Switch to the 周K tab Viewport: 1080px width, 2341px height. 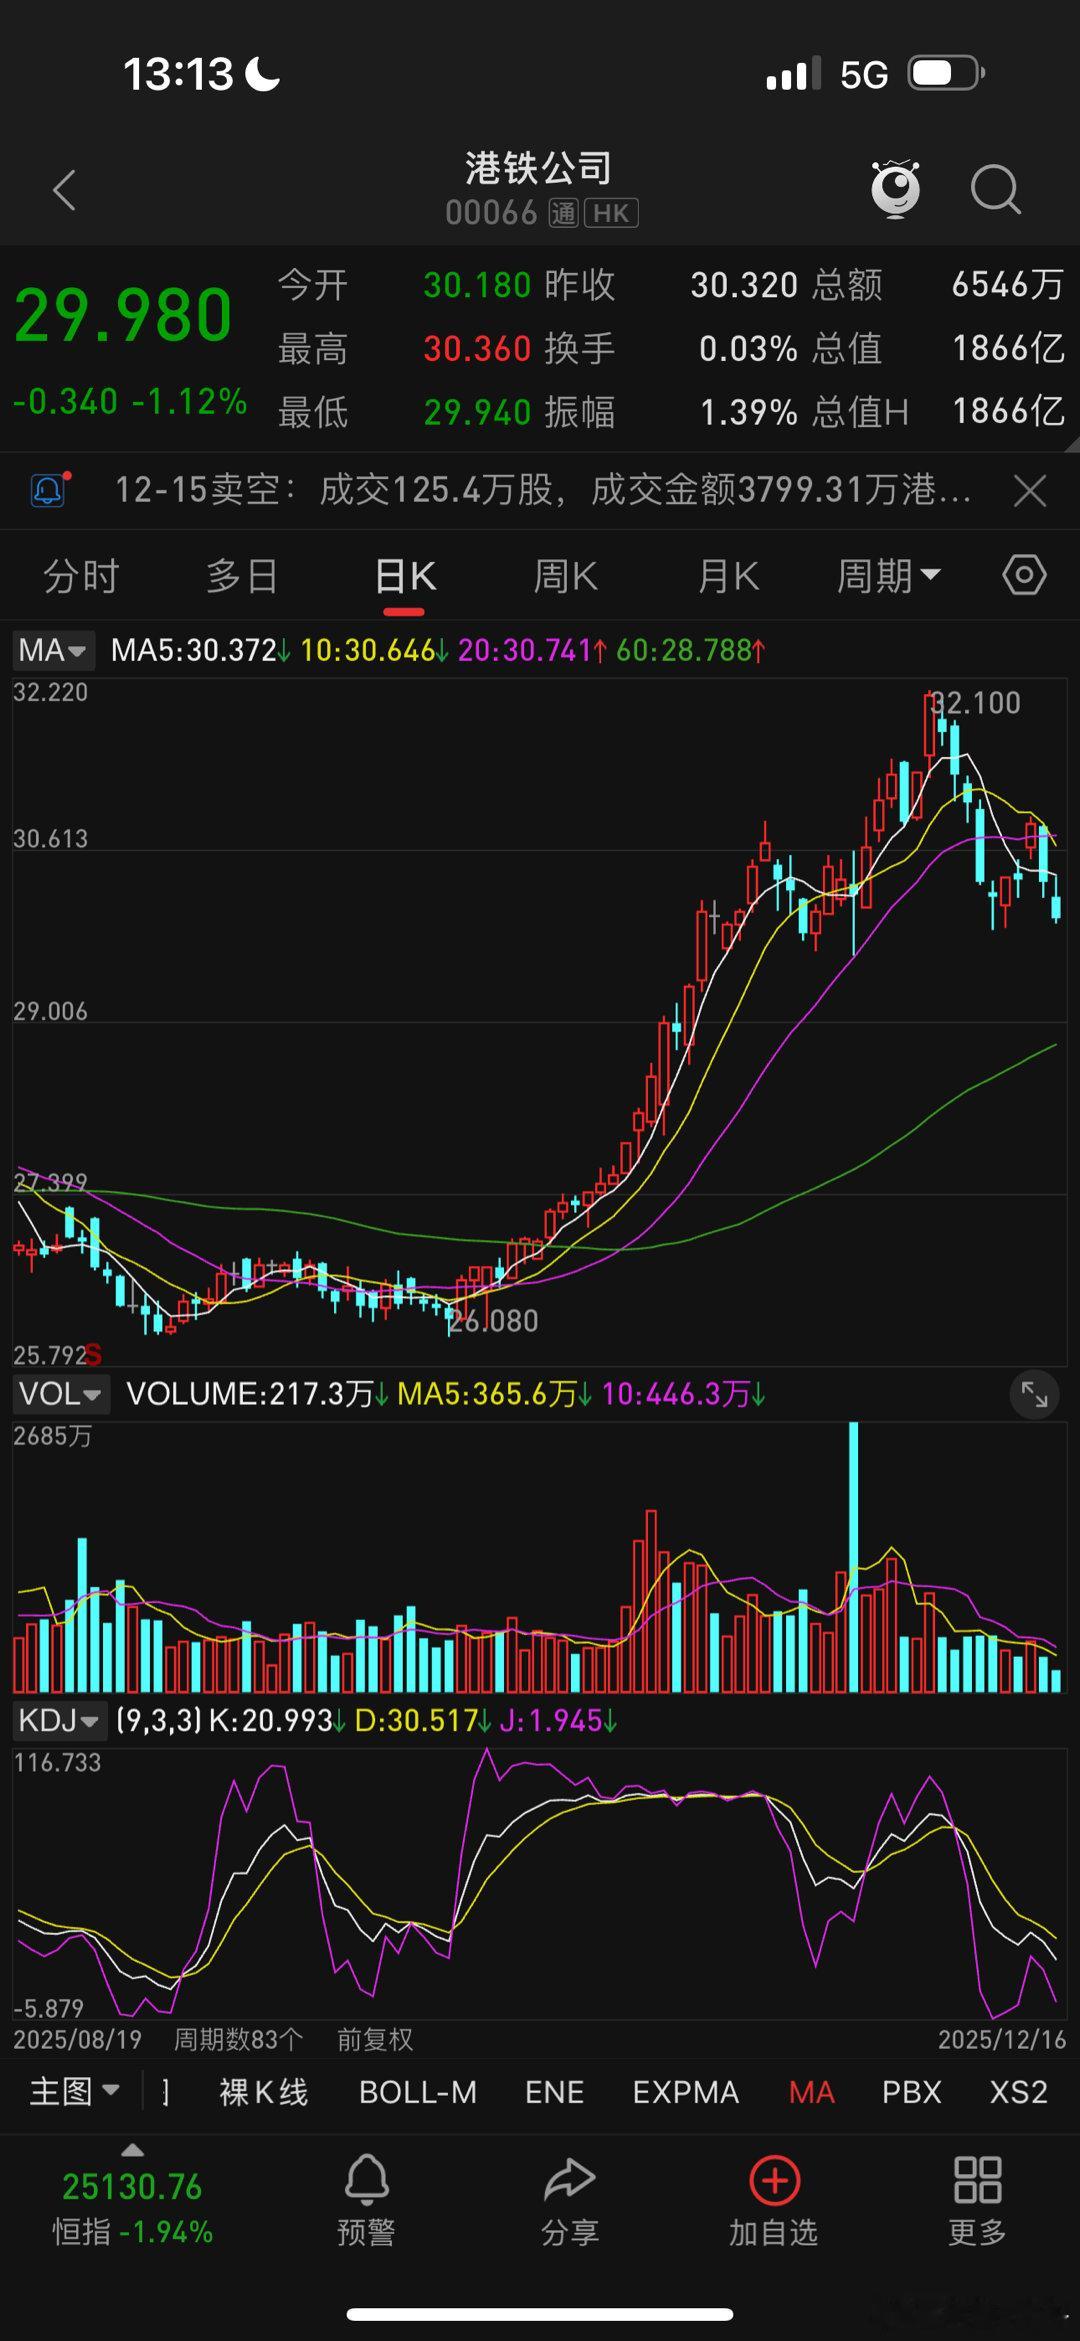coord(565,576)
